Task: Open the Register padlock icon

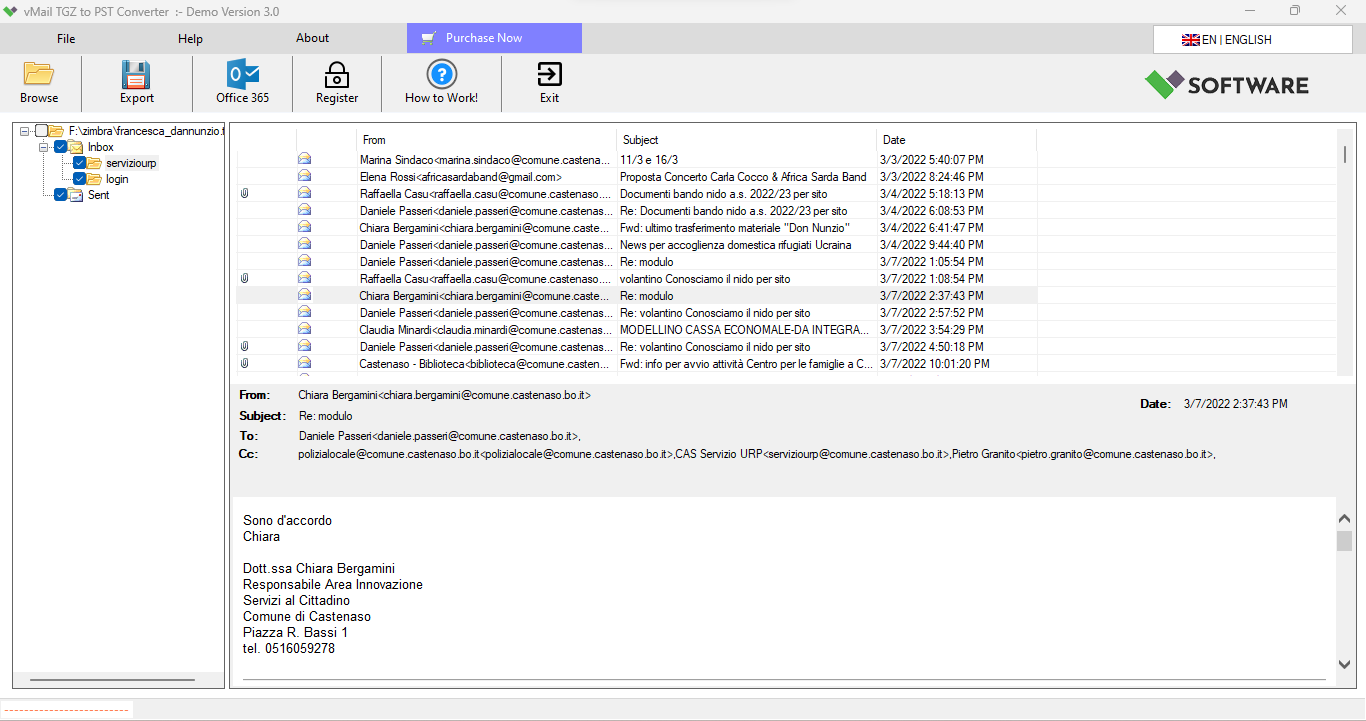Action: (337, 74)
